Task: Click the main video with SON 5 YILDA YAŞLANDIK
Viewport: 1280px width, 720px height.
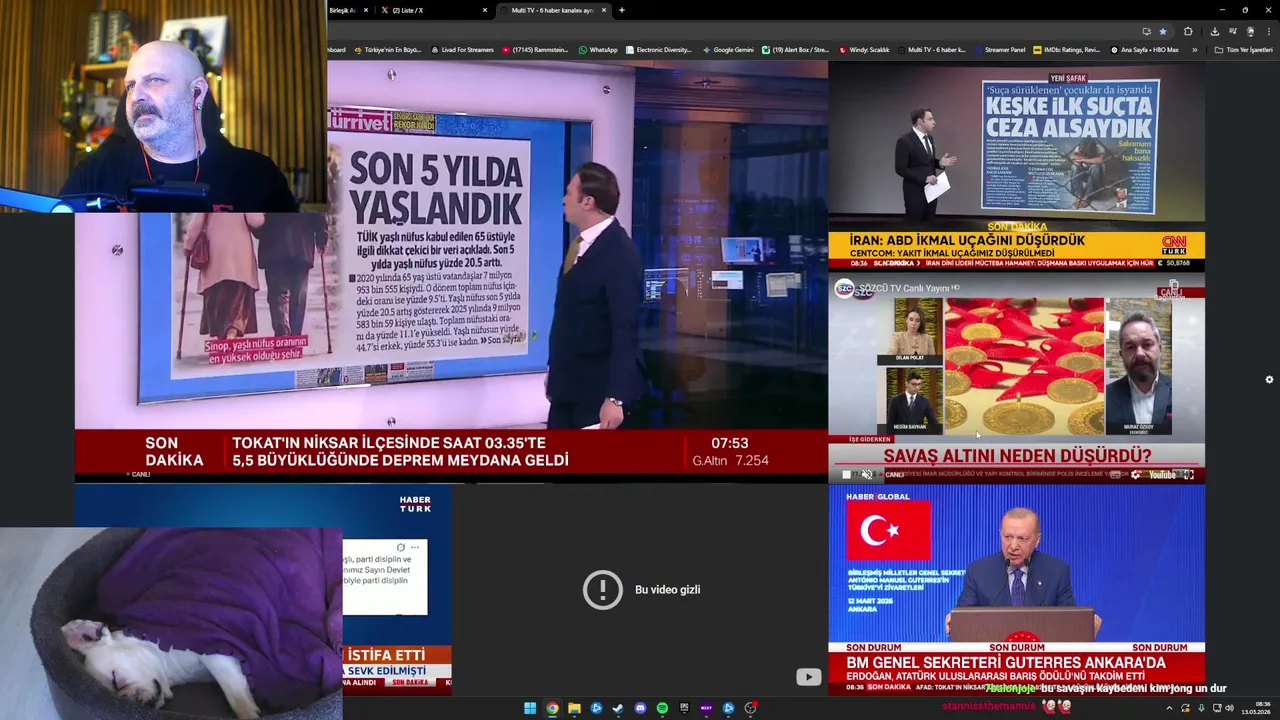Action: (451, 270)
